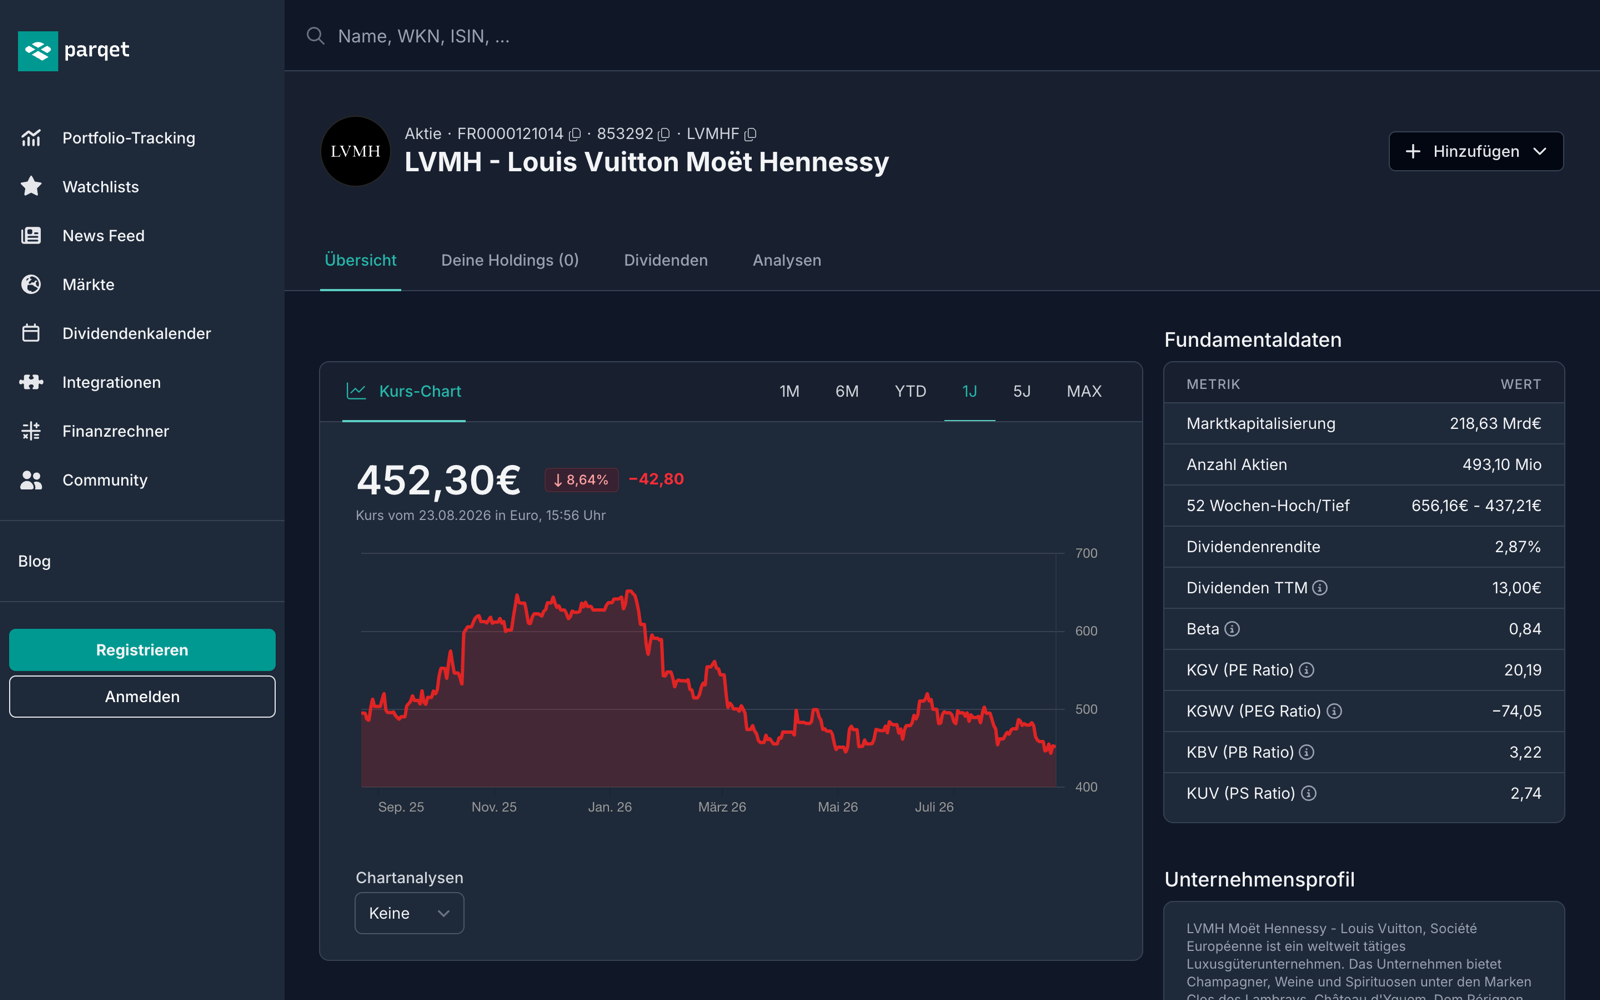This screenshot has width=1600, height=1000.
Task: Show info icon next to Beta
Action: click(x=1232, y=629)
